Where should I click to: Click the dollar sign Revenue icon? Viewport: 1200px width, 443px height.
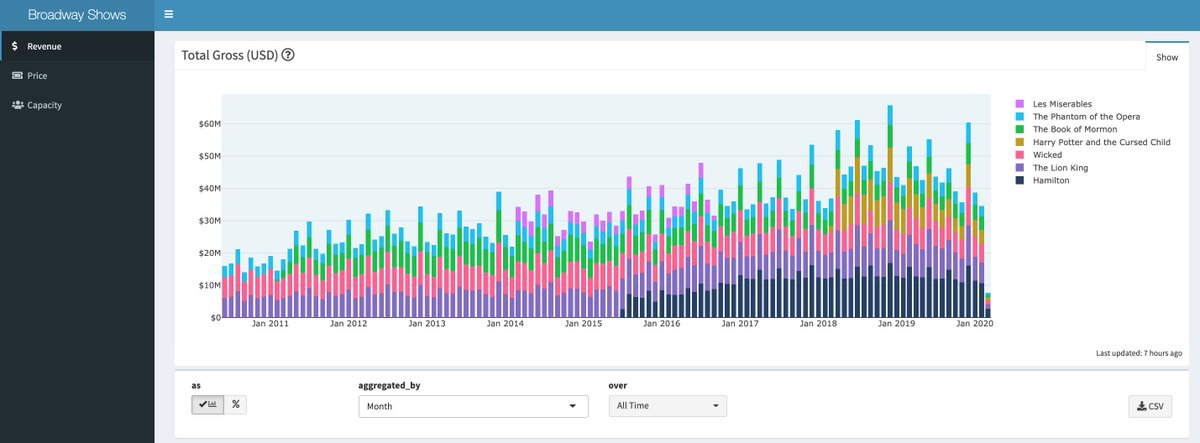pyautogui.click(x=15, y=46)
